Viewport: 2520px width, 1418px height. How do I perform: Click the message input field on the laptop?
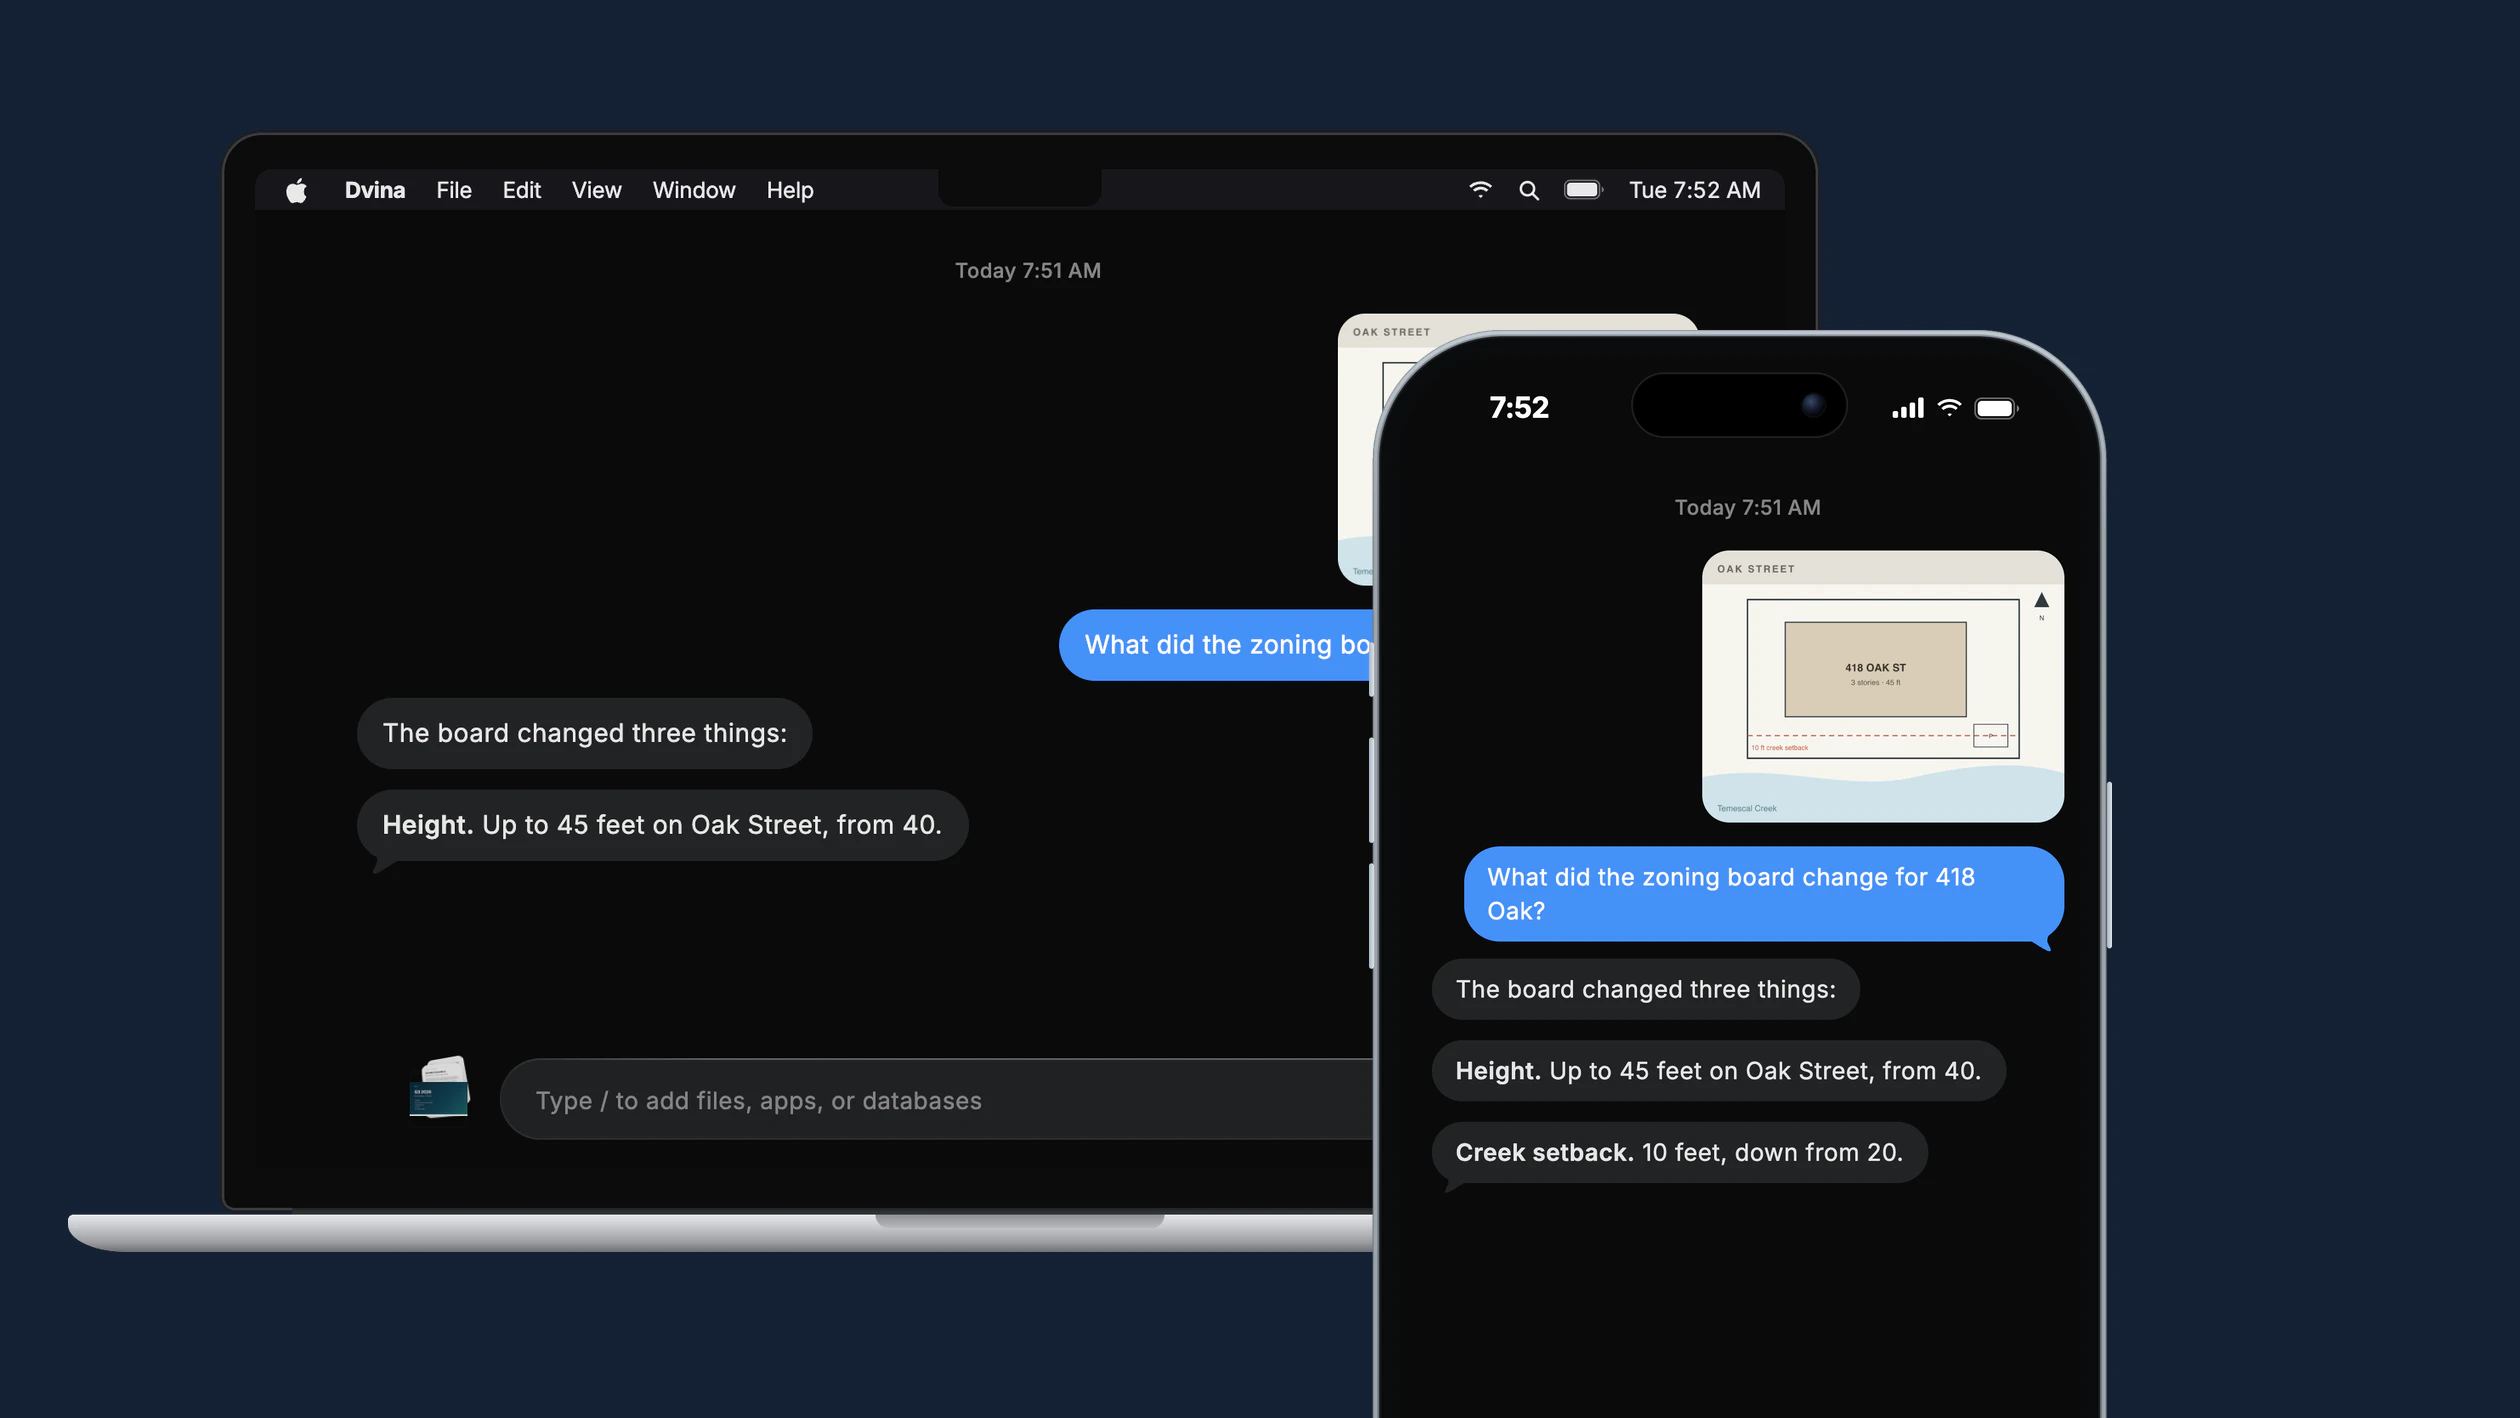[x=936, y=1099]
